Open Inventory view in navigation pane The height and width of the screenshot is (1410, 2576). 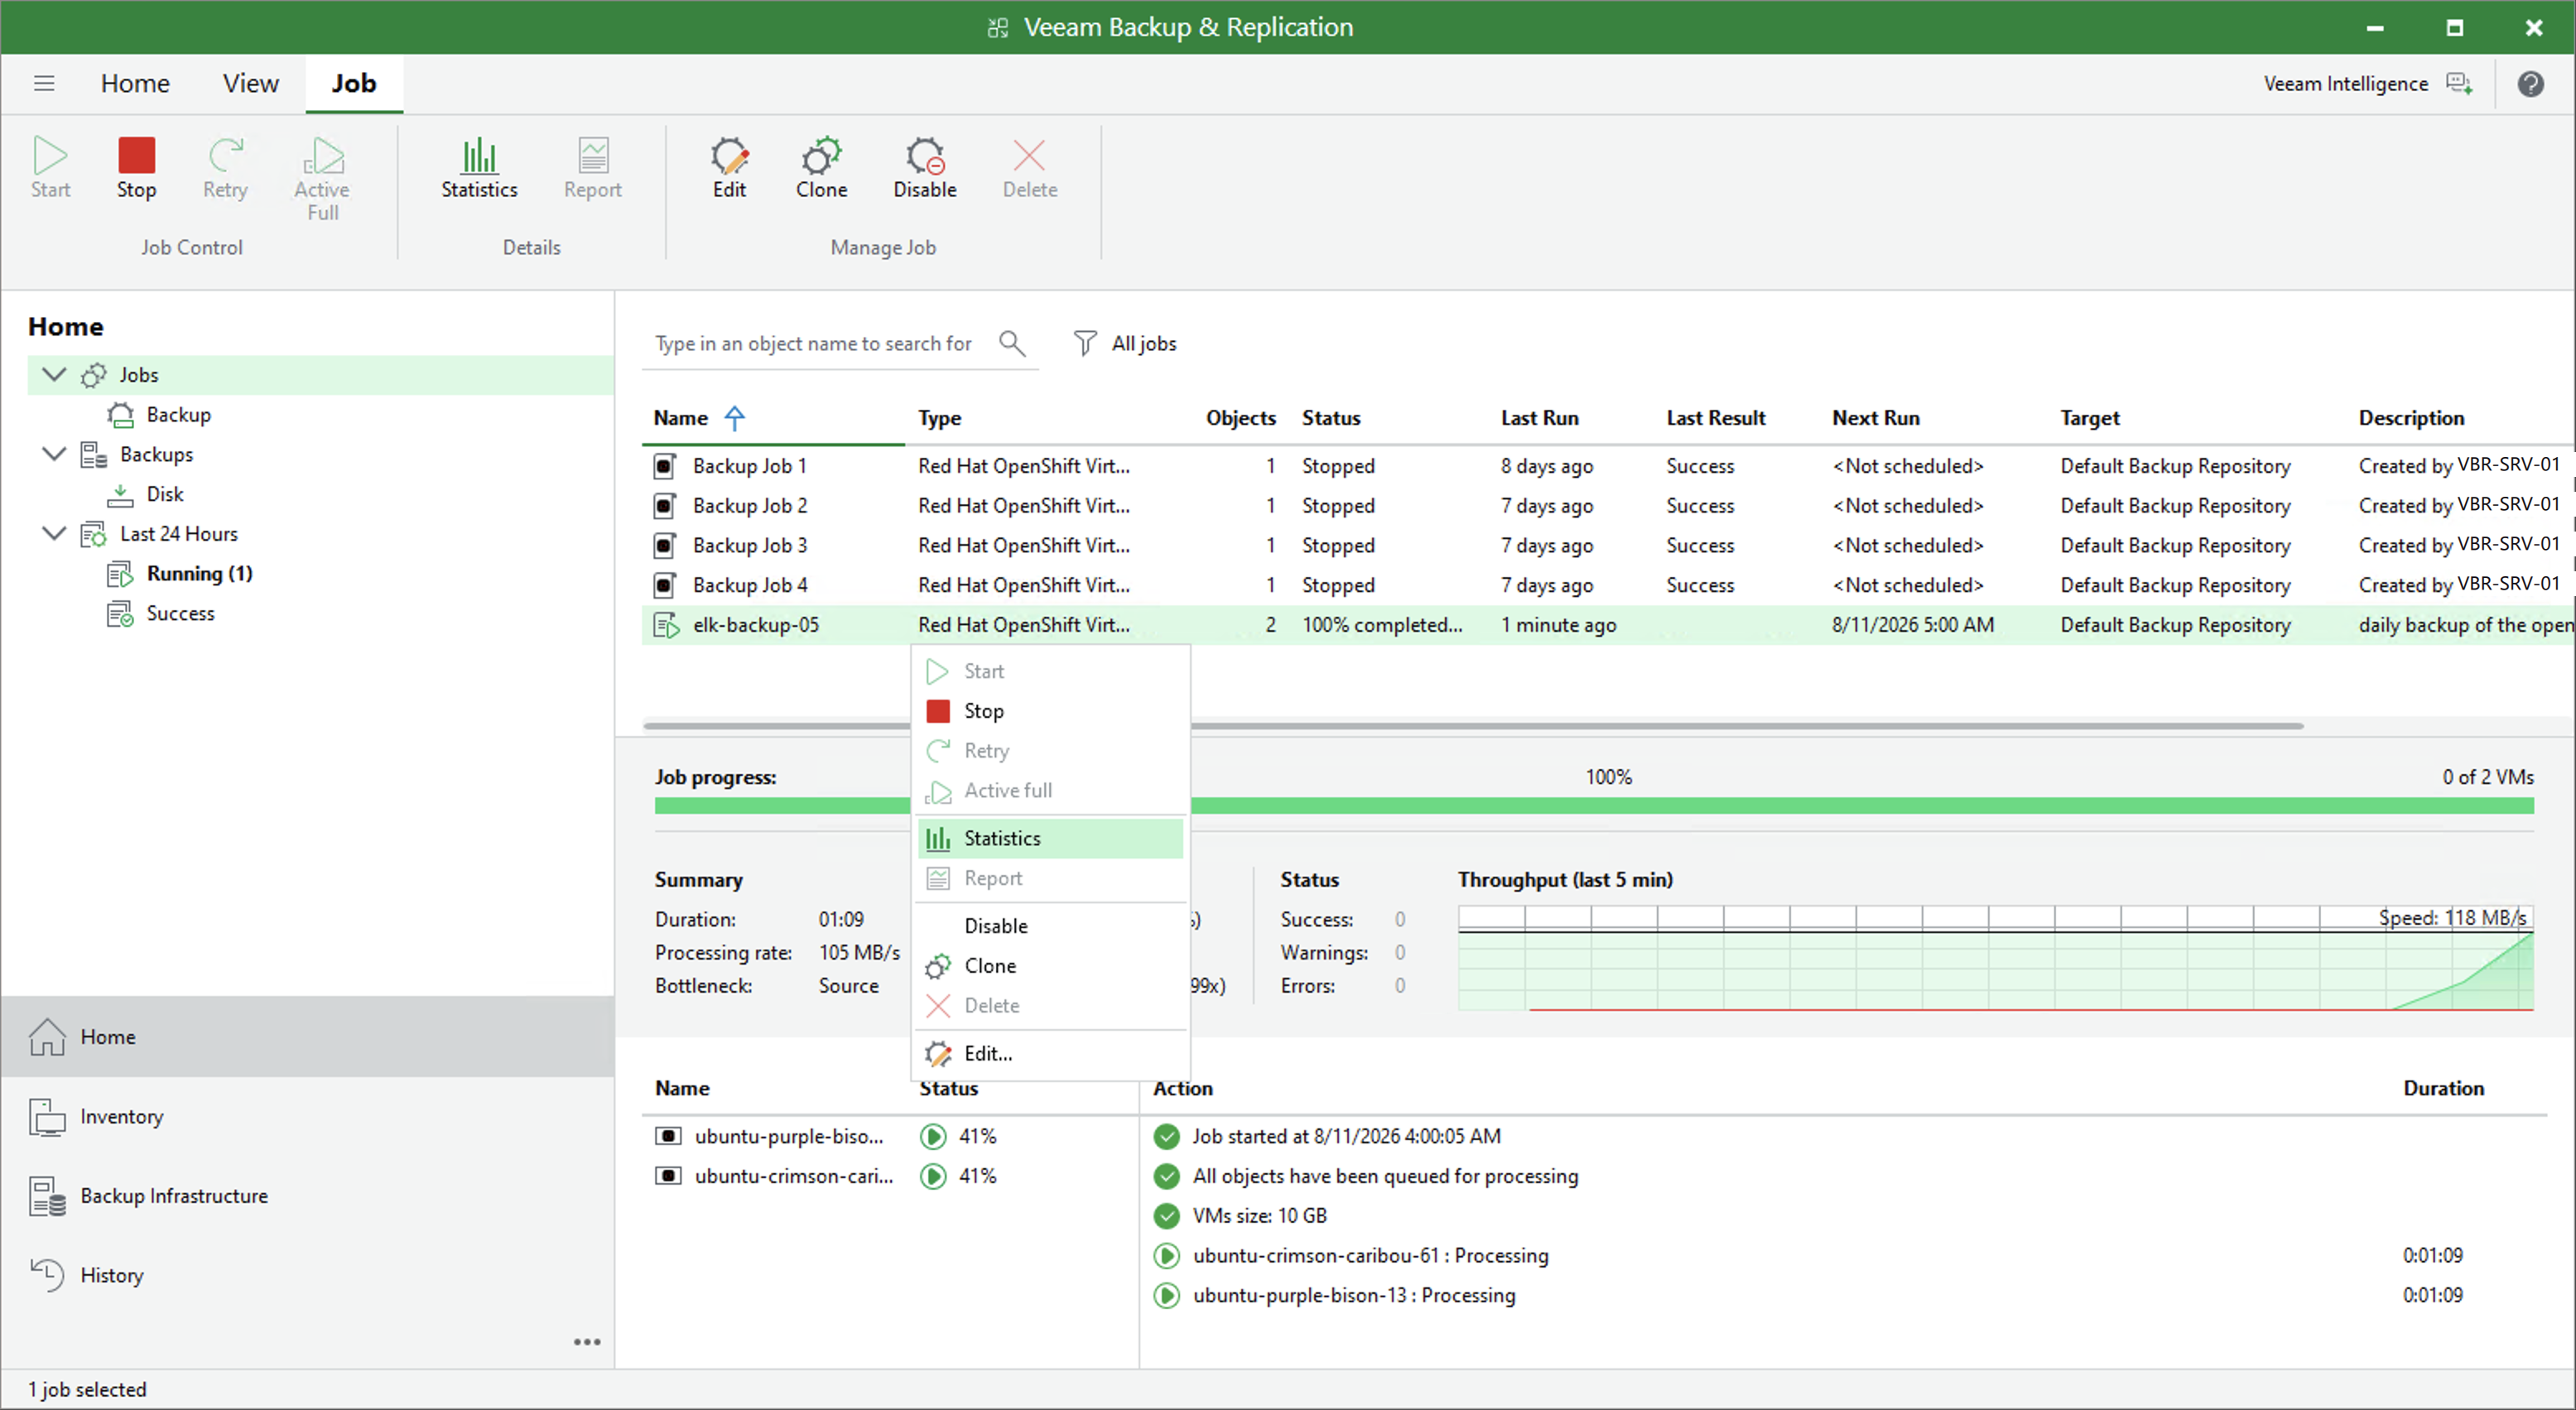(x=307, y=1116)
